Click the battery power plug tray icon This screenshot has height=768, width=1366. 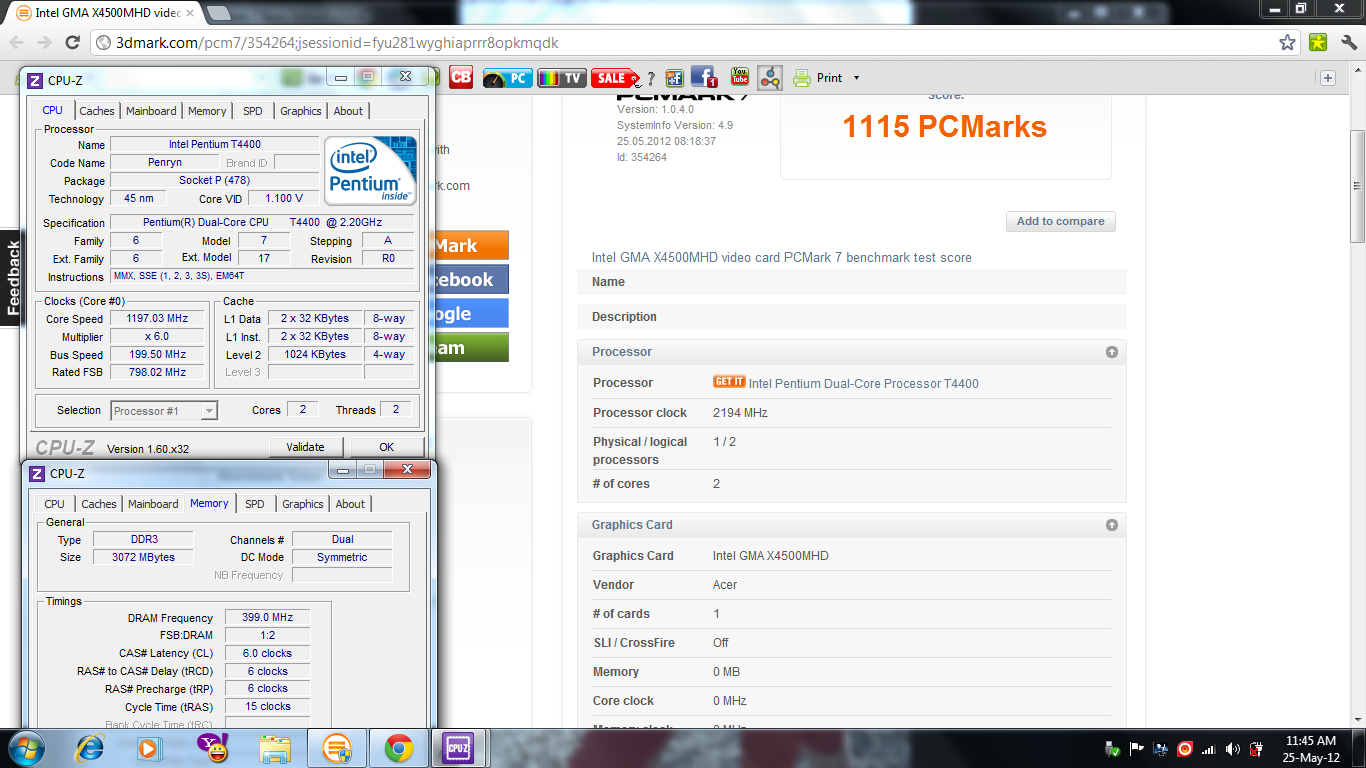click(1256, 749)
